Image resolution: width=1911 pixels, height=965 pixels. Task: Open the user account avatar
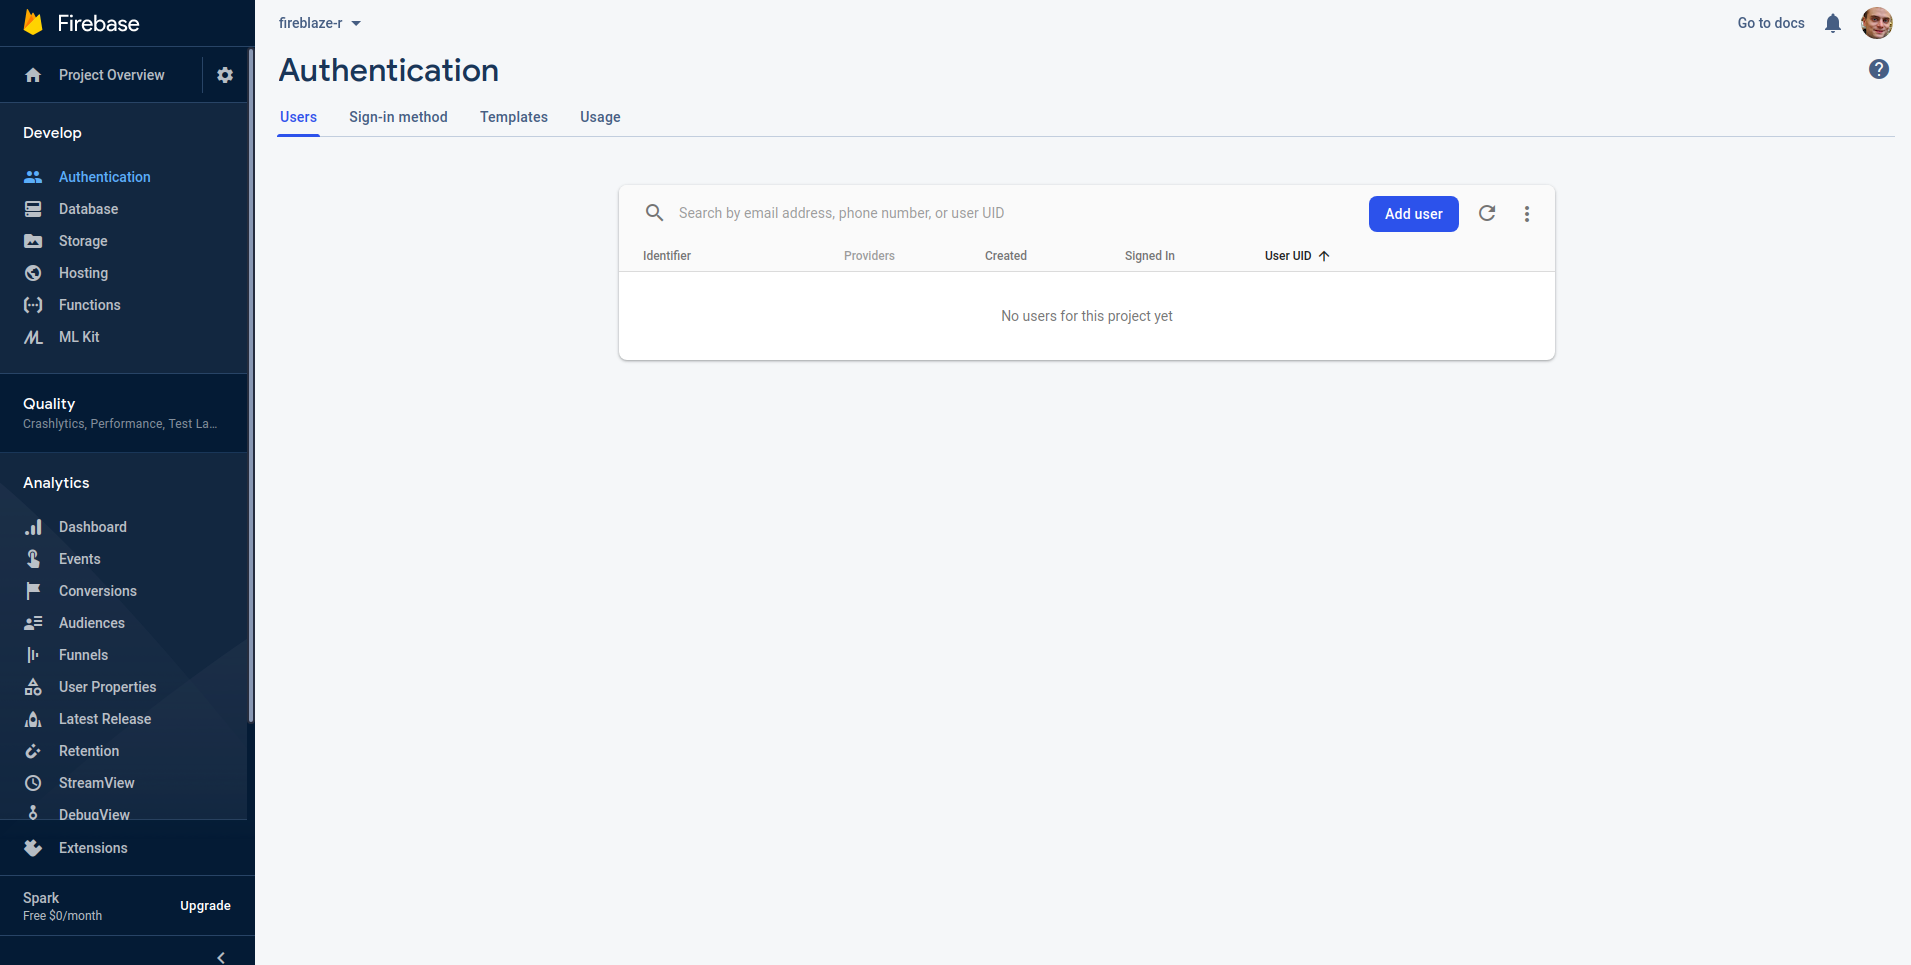click(x=1877, y=23)
